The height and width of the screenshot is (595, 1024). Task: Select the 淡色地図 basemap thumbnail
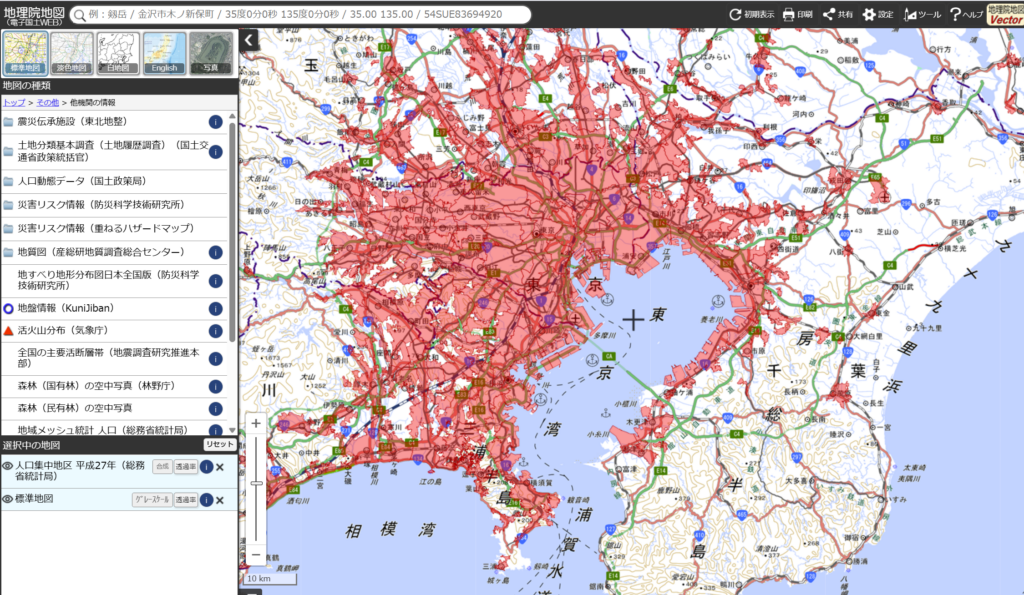(x=72, y=53)
